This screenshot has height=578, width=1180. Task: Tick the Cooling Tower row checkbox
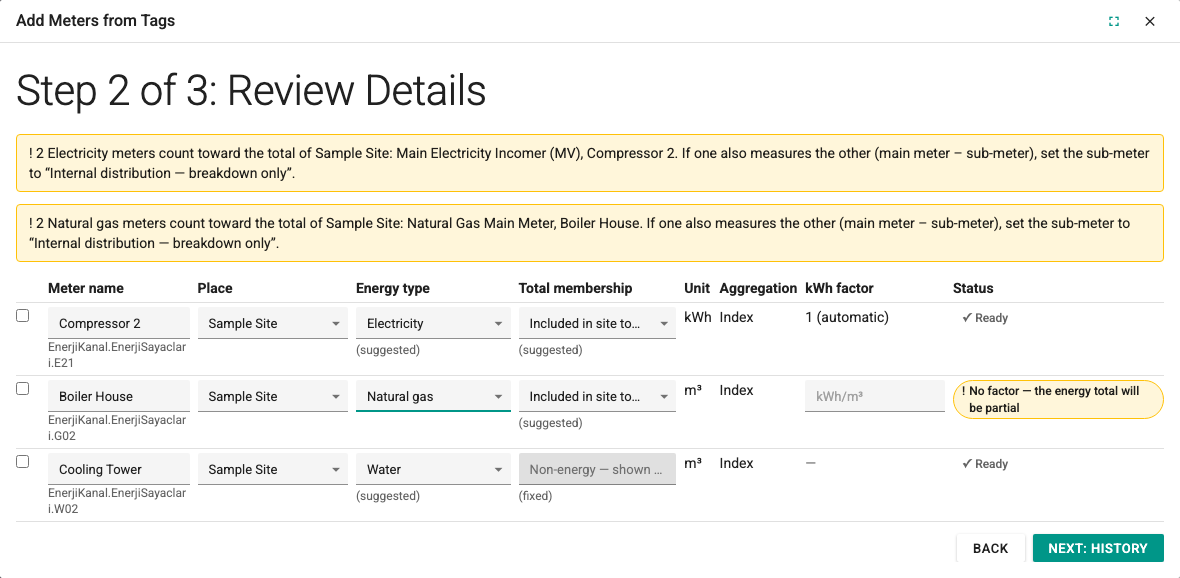pyautogui.click(x=23, y=462)
